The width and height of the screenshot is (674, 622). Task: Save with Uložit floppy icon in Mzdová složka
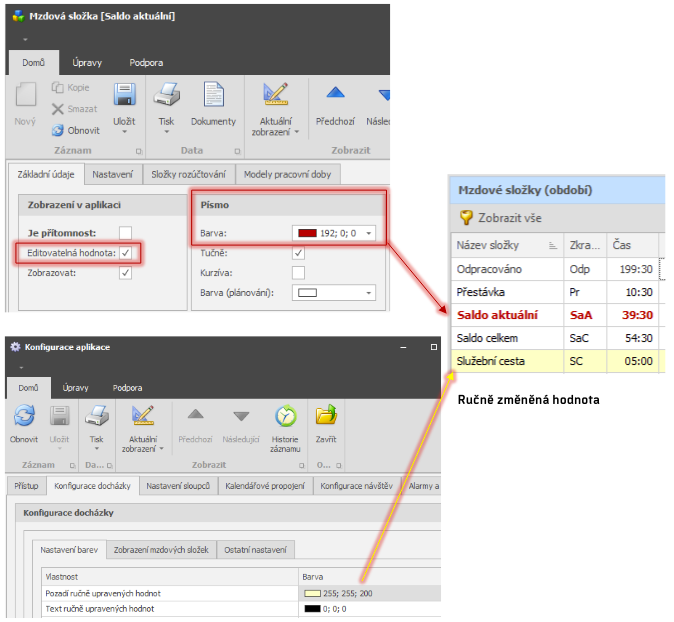(x=125, y=95)
